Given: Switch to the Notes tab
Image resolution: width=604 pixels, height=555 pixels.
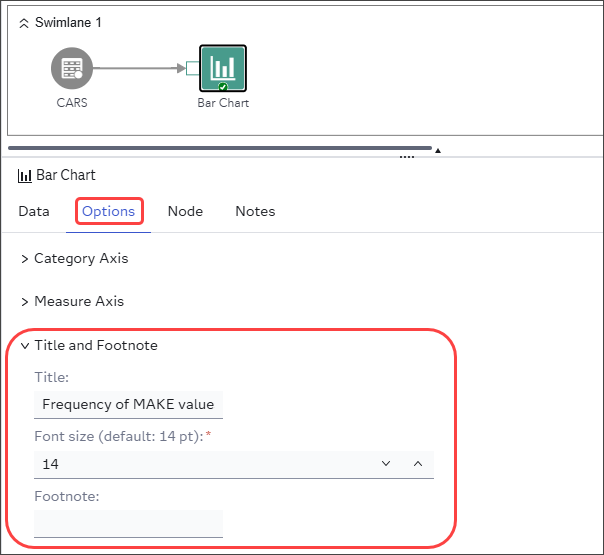Looking at the screenshot, I should click(x=255, y=211).
